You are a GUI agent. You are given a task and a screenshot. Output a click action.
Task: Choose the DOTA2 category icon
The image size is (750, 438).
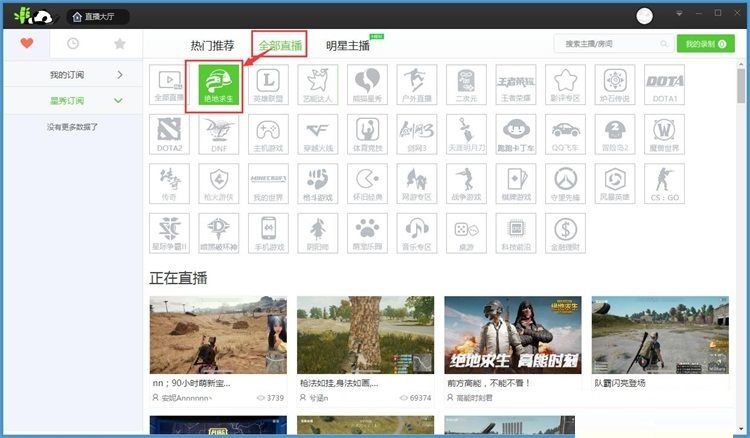[168, 134]
